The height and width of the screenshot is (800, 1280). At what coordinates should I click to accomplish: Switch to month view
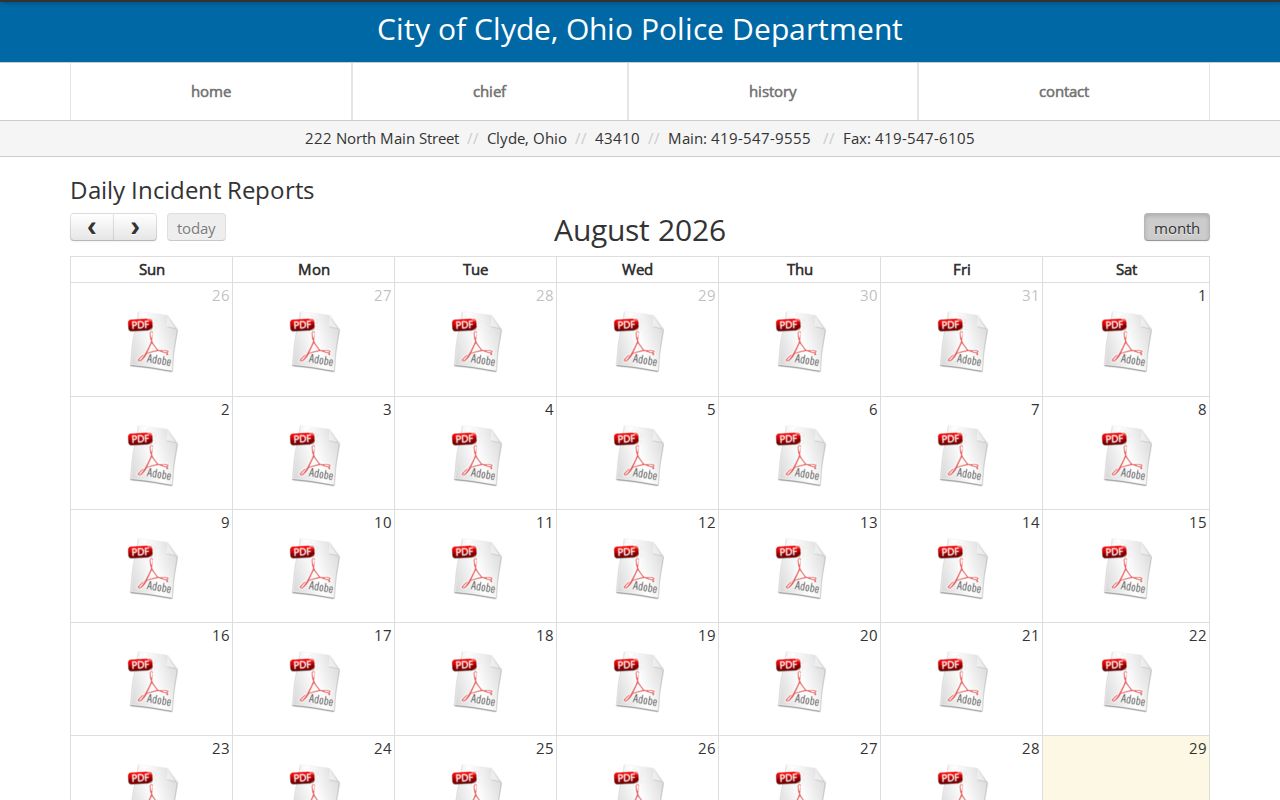click(x=1177, y=228)
